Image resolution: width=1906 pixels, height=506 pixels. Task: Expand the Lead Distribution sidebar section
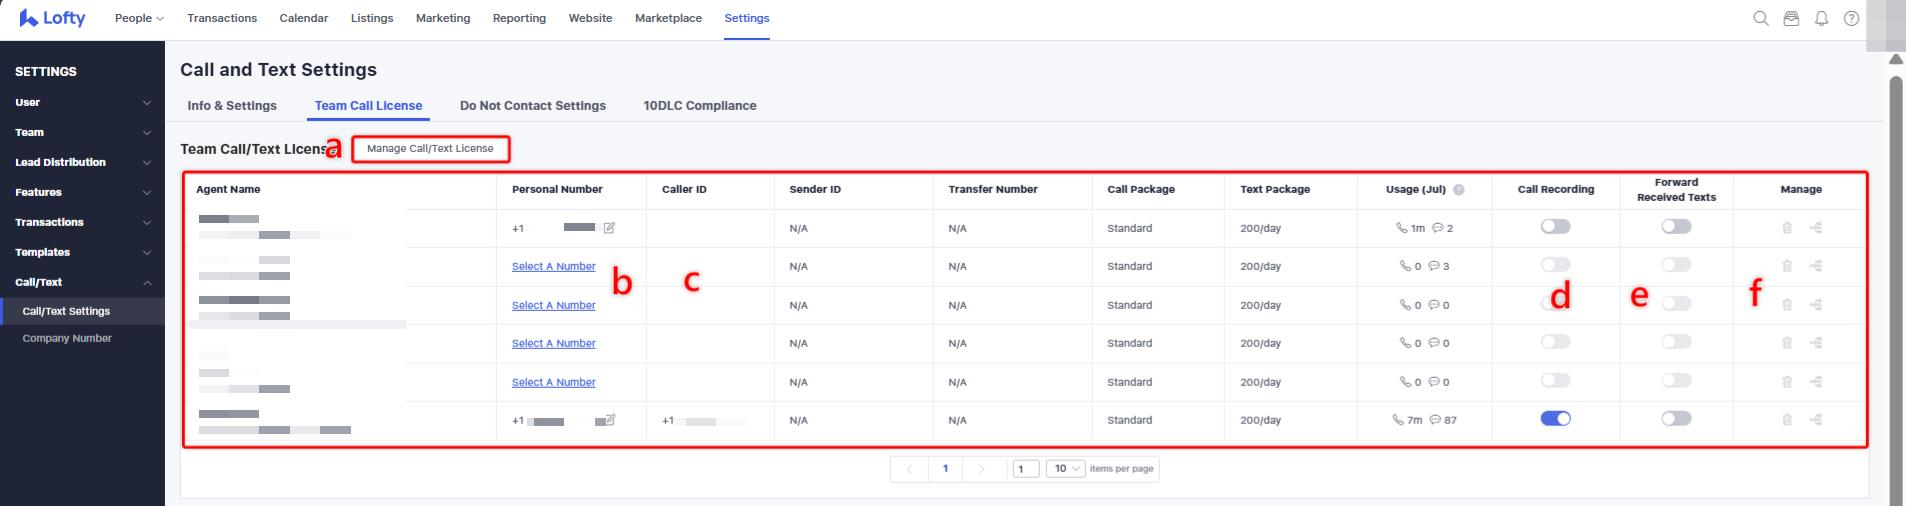[82, 162]
